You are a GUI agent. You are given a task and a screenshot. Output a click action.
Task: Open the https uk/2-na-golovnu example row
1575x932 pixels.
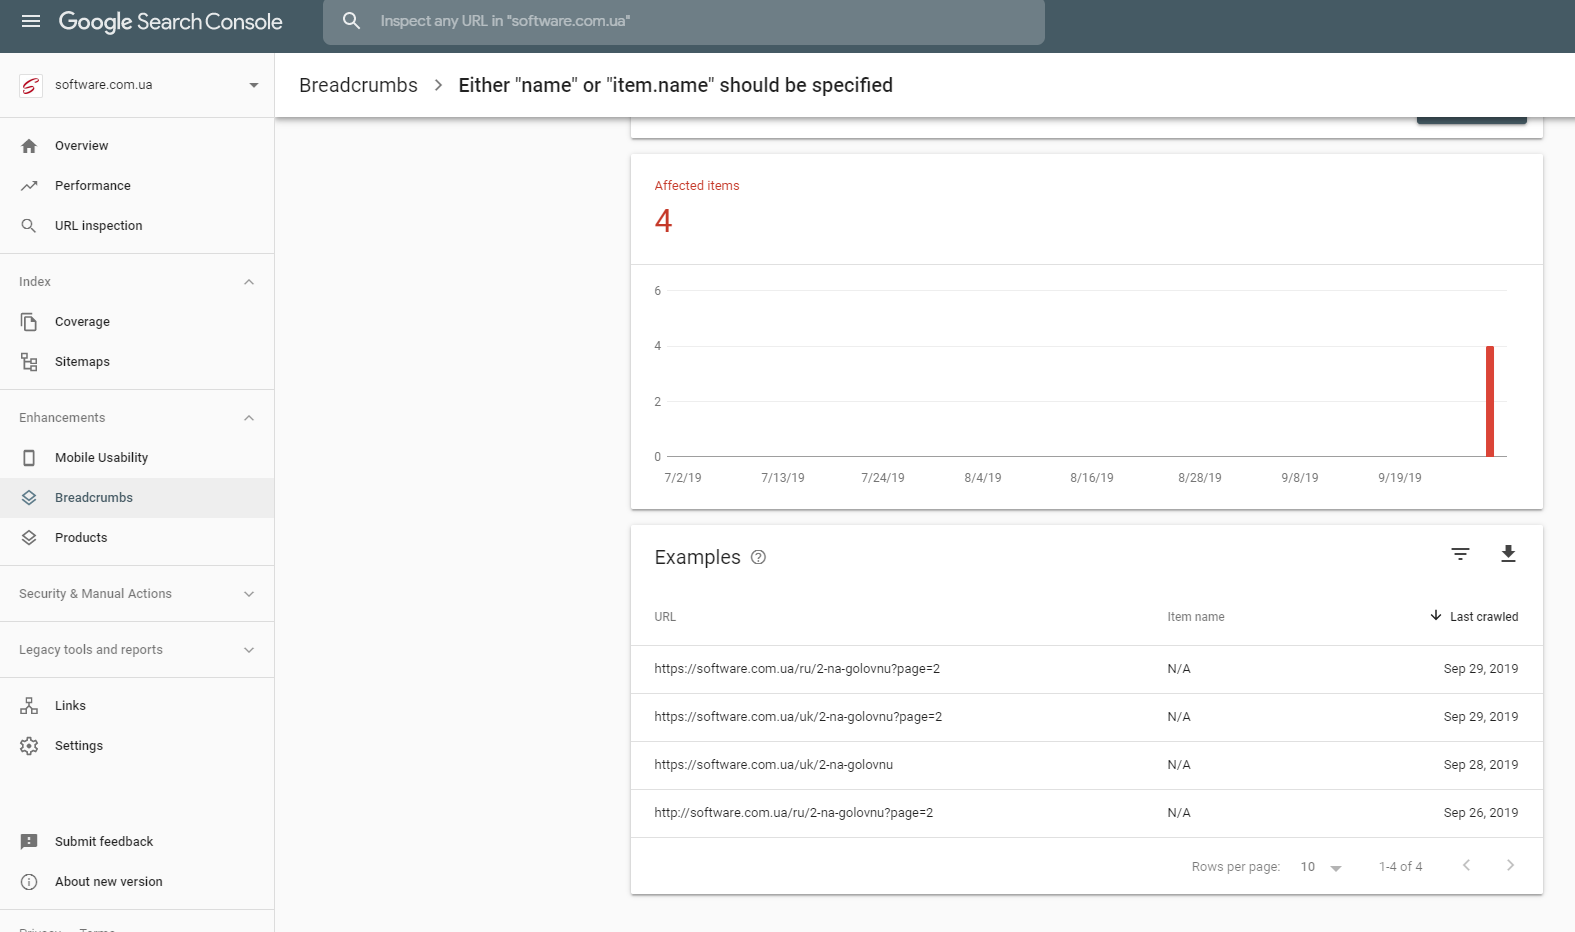pos(1086,766)
